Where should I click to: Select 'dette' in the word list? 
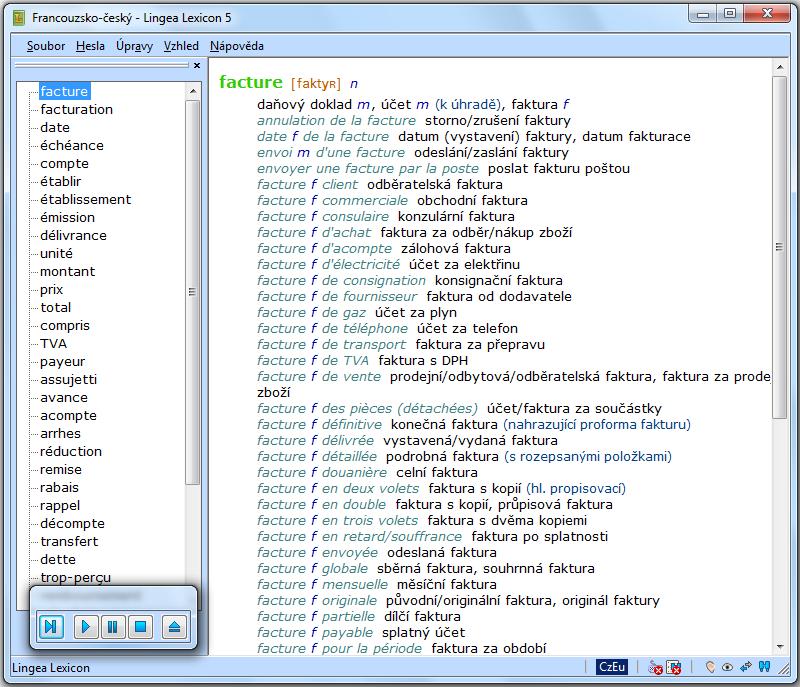(x=58, y=559)
